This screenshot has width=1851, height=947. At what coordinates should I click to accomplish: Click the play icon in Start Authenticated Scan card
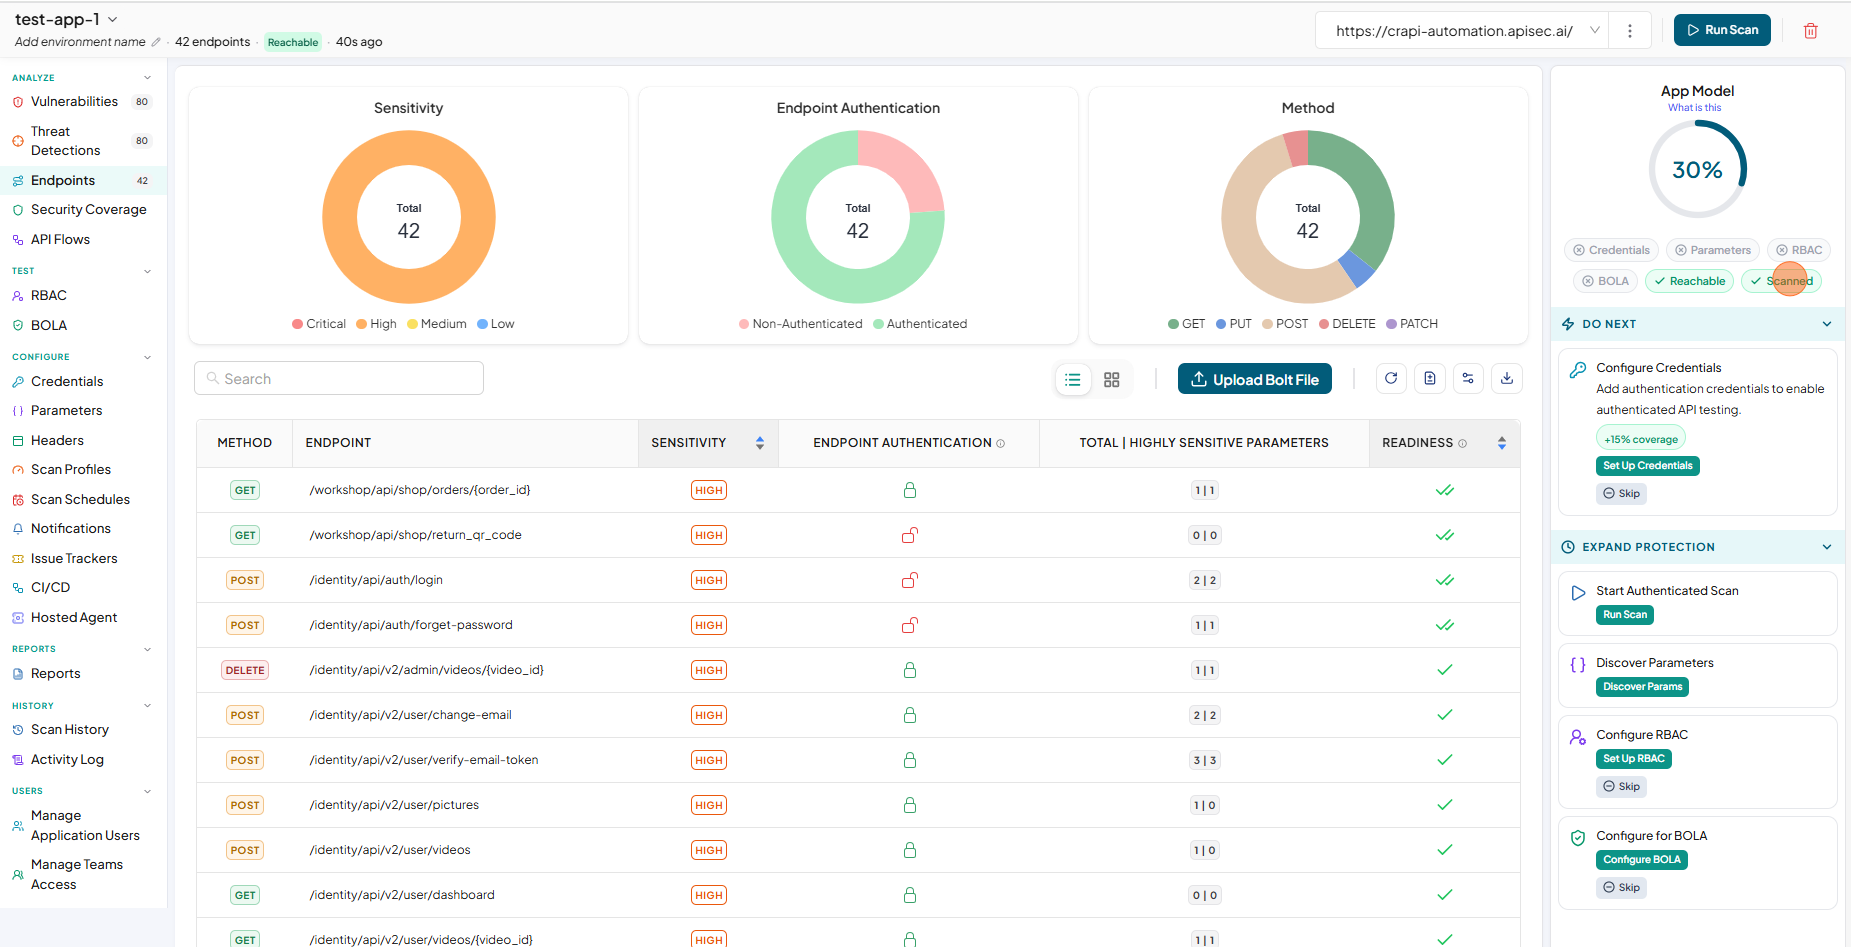click(1578, 593)
